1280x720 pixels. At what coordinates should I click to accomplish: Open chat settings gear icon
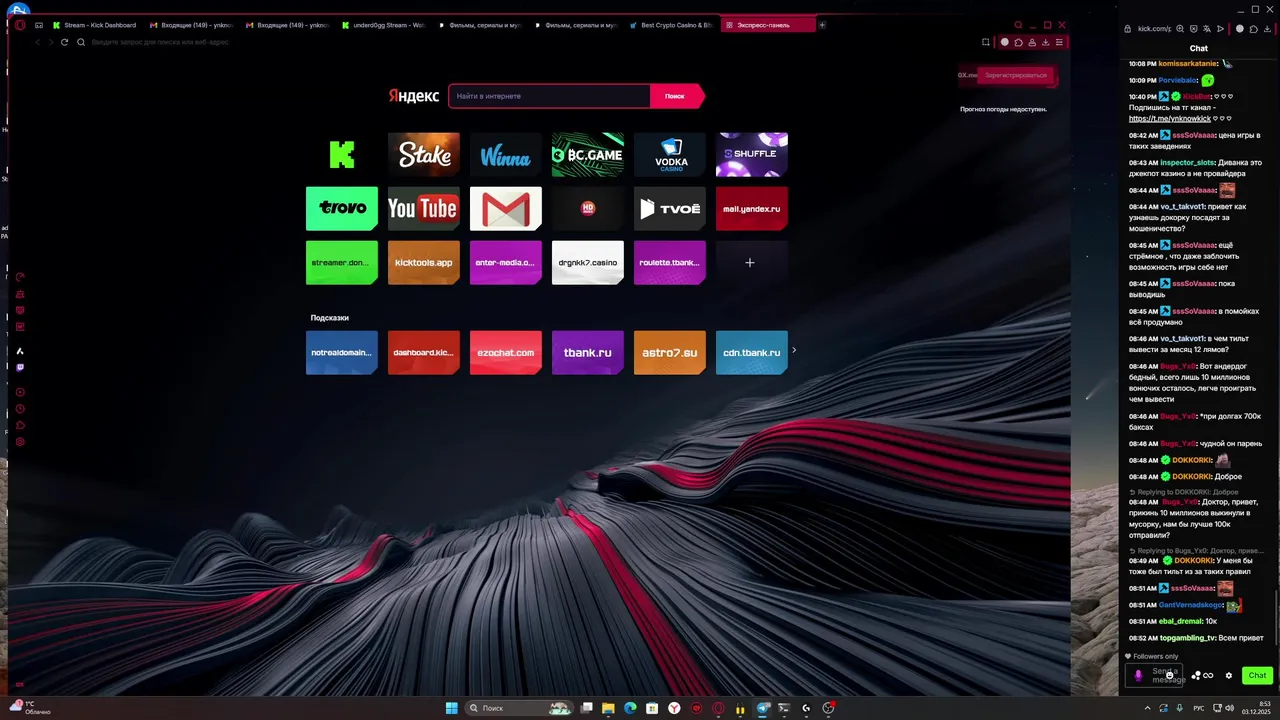(x=1229, y=675)
